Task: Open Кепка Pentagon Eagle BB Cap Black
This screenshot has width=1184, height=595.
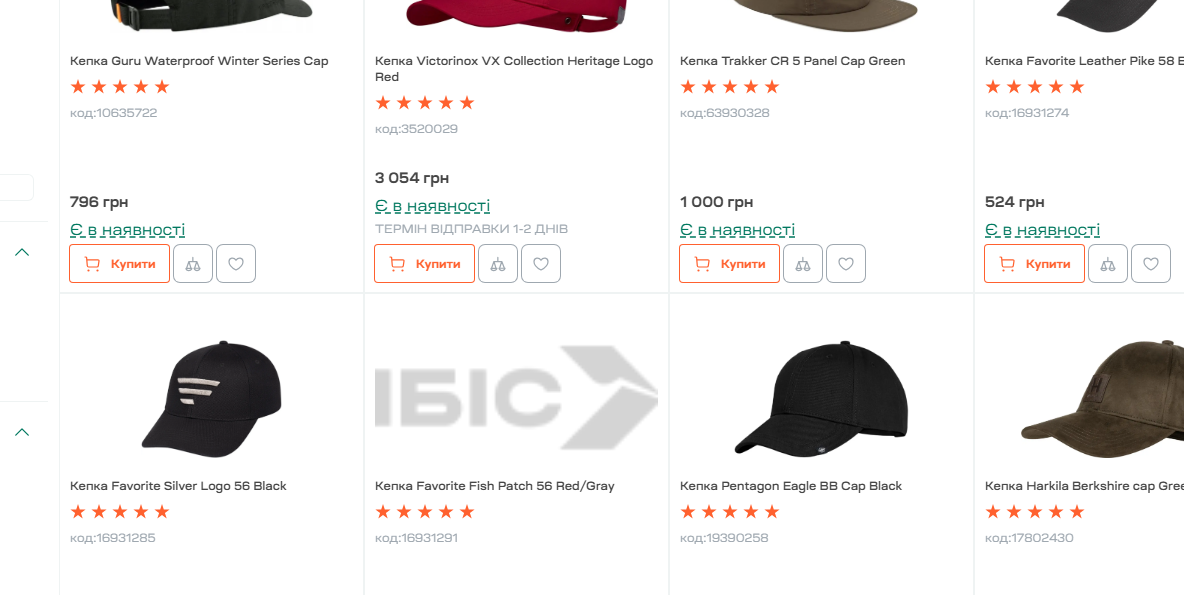Action: (x=790, y=486)
